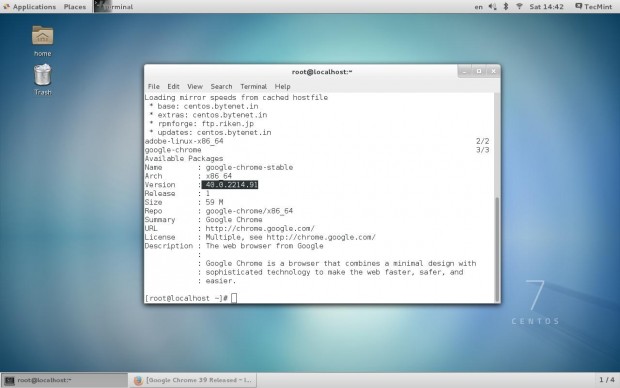Click the text google-chrome-stable

pyautogui.click(x=249, y=167)
